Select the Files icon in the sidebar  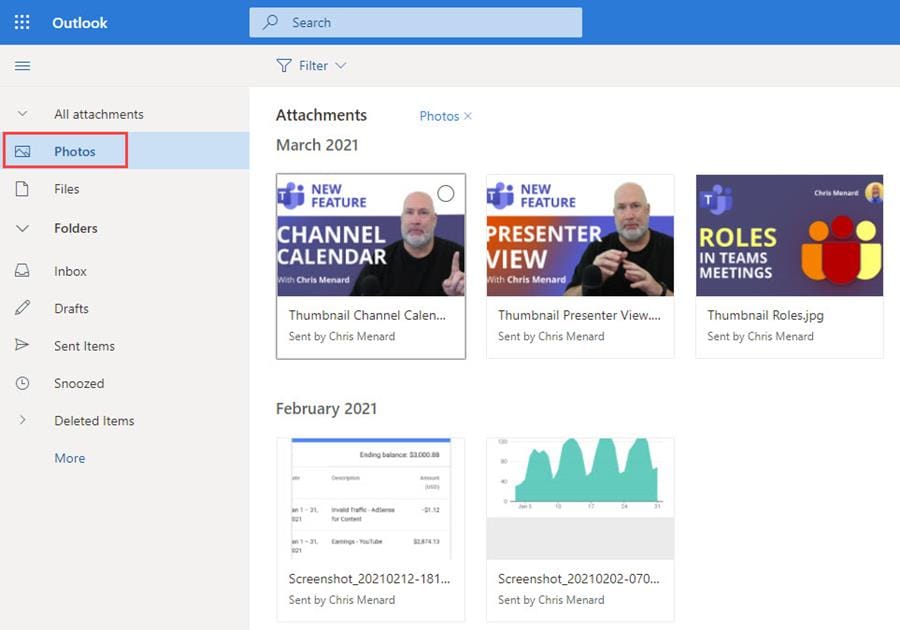pyautogui.click(x=24, y=189)
